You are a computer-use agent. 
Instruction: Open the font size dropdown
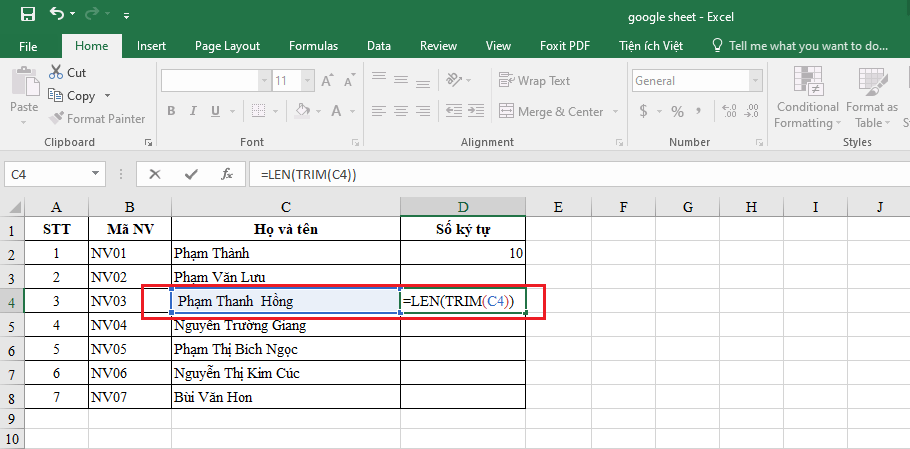tap(305, 81)
